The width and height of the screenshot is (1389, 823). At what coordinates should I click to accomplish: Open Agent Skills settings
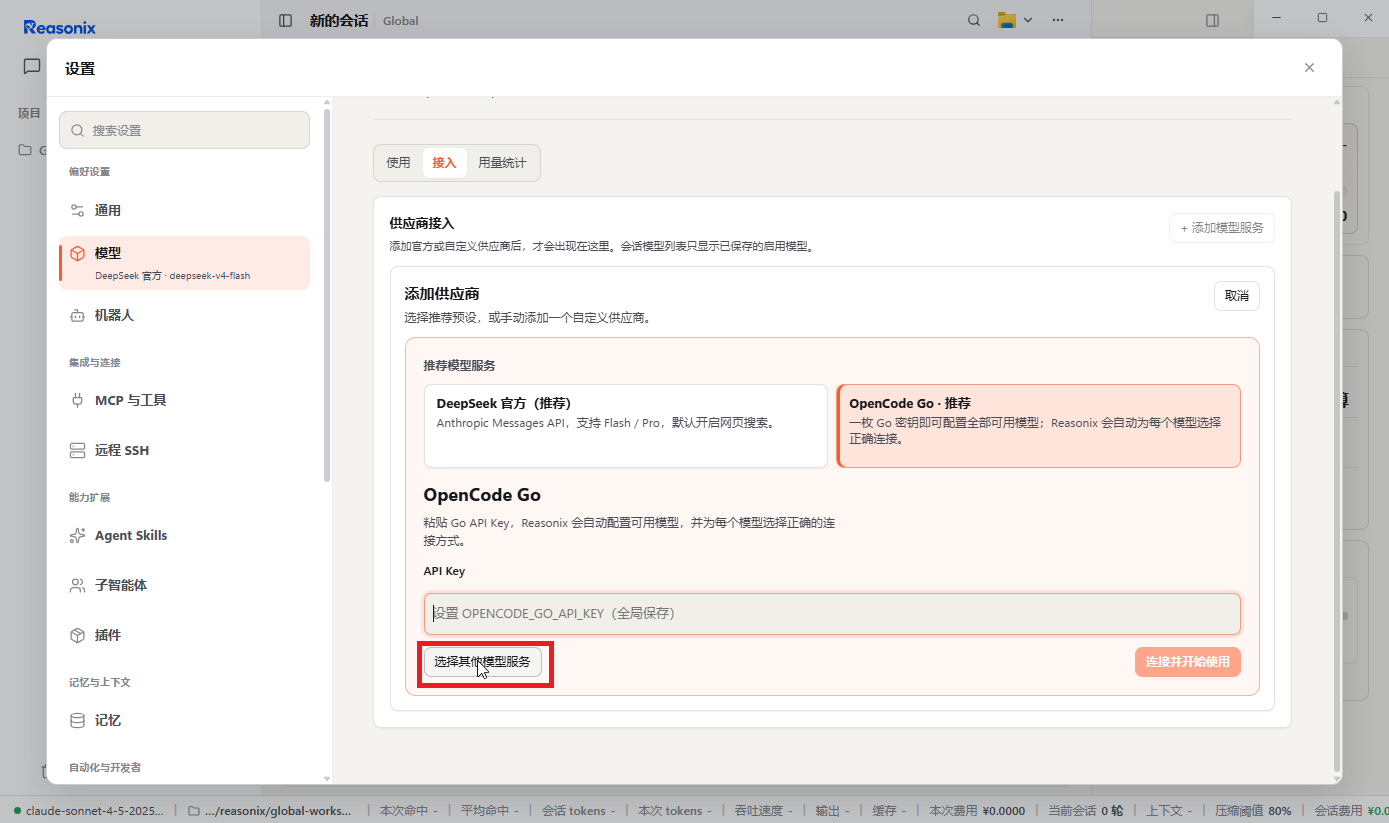[x=184, y=535]
